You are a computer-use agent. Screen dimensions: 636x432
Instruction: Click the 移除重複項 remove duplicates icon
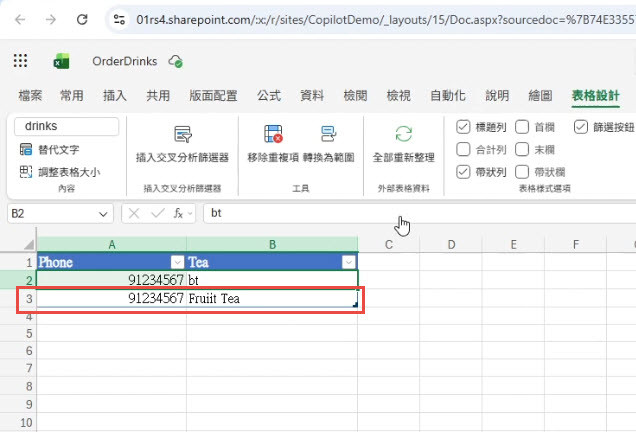click(x=273, y=134)
